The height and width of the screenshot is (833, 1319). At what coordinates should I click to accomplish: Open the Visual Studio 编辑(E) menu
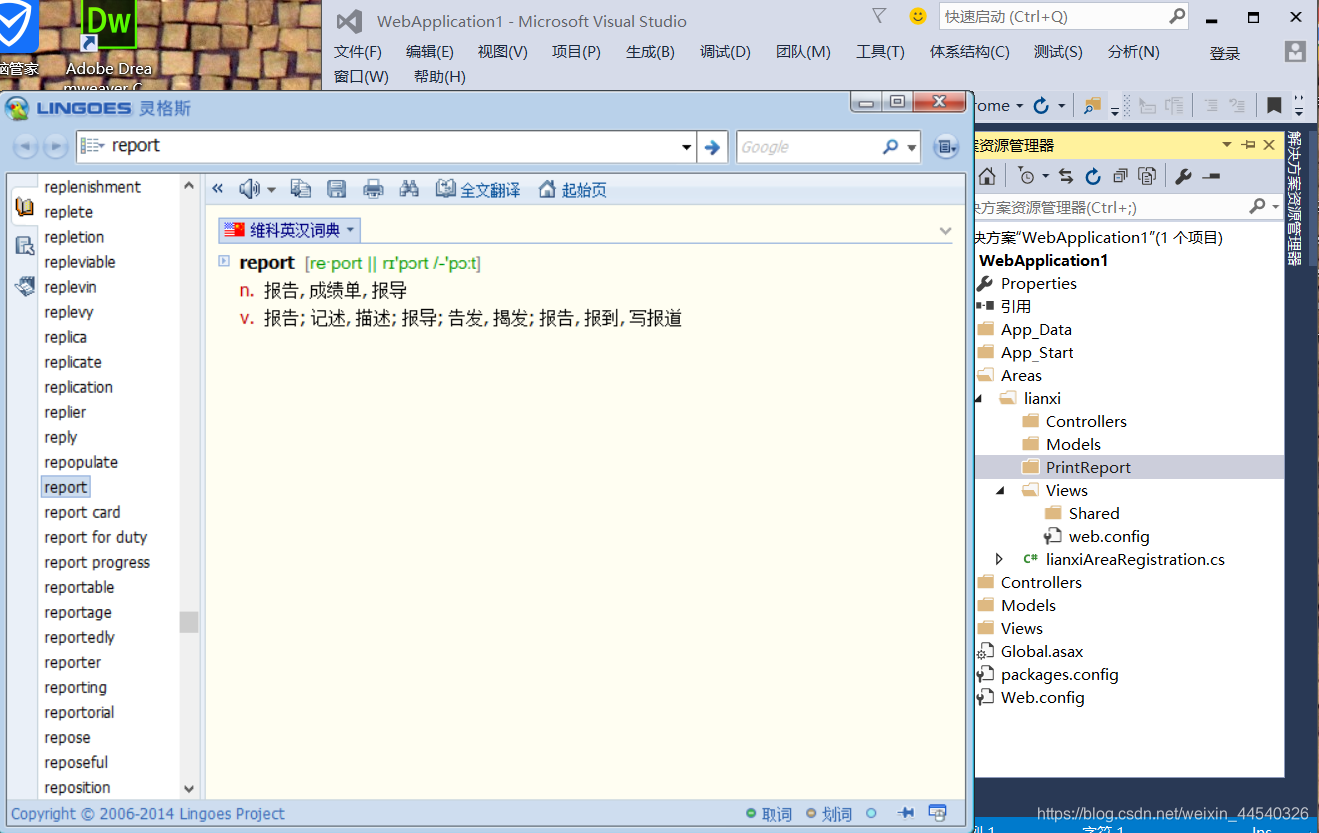click(x=430, y=52)
